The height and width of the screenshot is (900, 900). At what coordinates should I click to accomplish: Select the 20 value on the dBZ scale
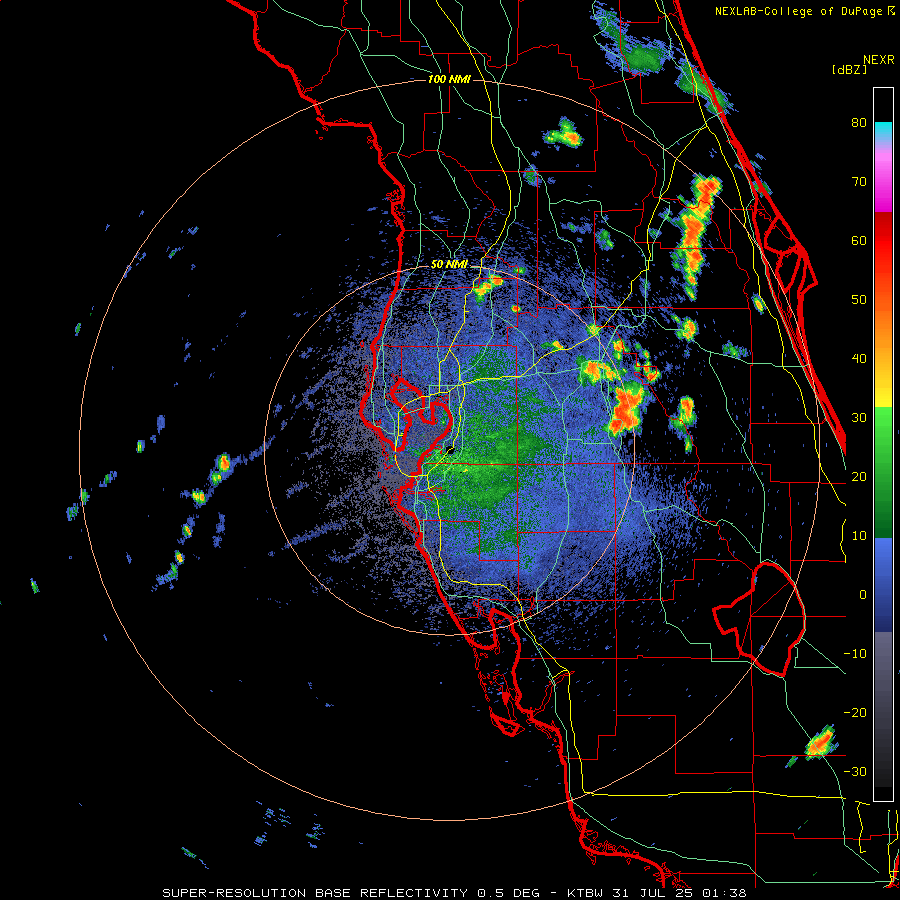pos(859,476)
